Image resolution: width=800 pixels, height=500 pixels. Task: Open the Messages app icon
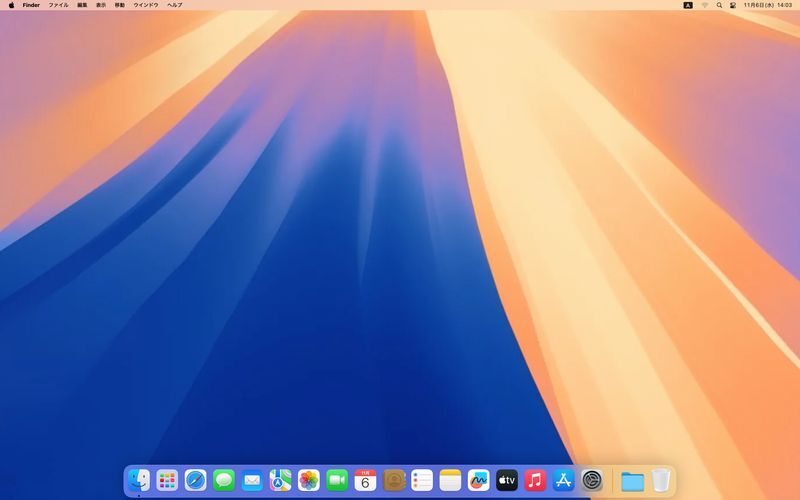click(224, 481)
